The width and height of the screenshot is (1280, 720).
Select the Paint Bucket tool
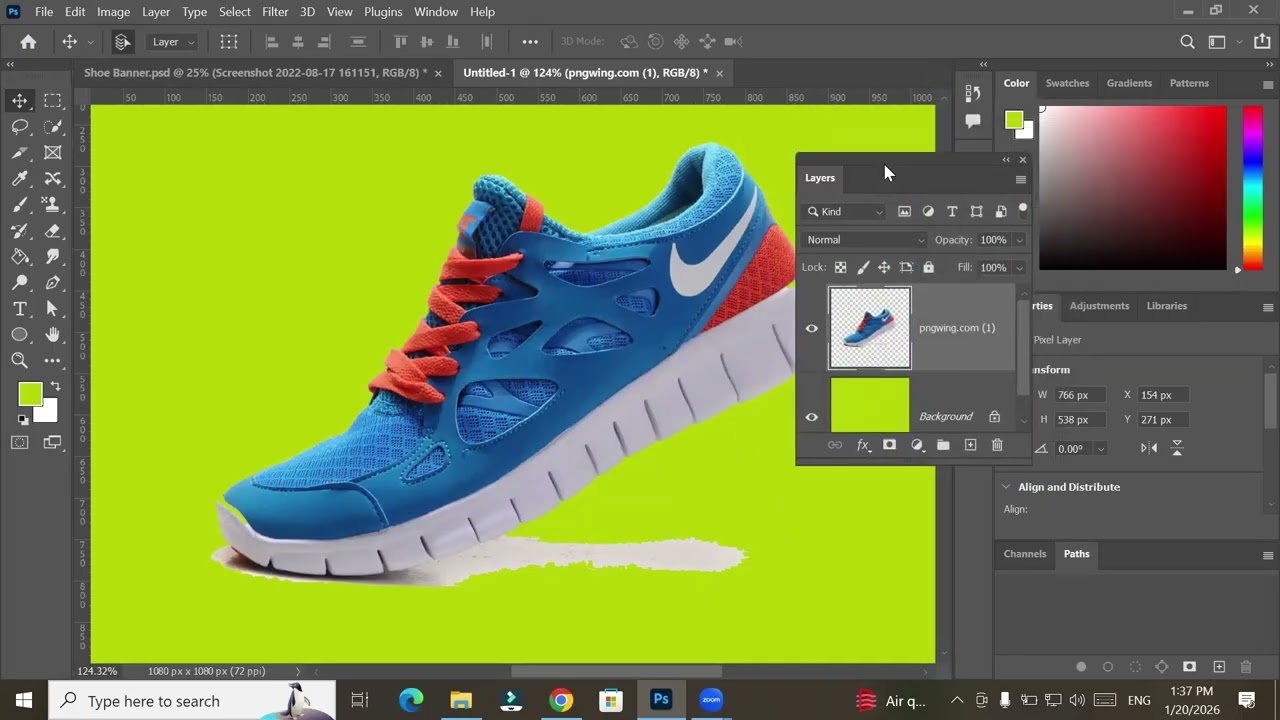coord(20,256)
